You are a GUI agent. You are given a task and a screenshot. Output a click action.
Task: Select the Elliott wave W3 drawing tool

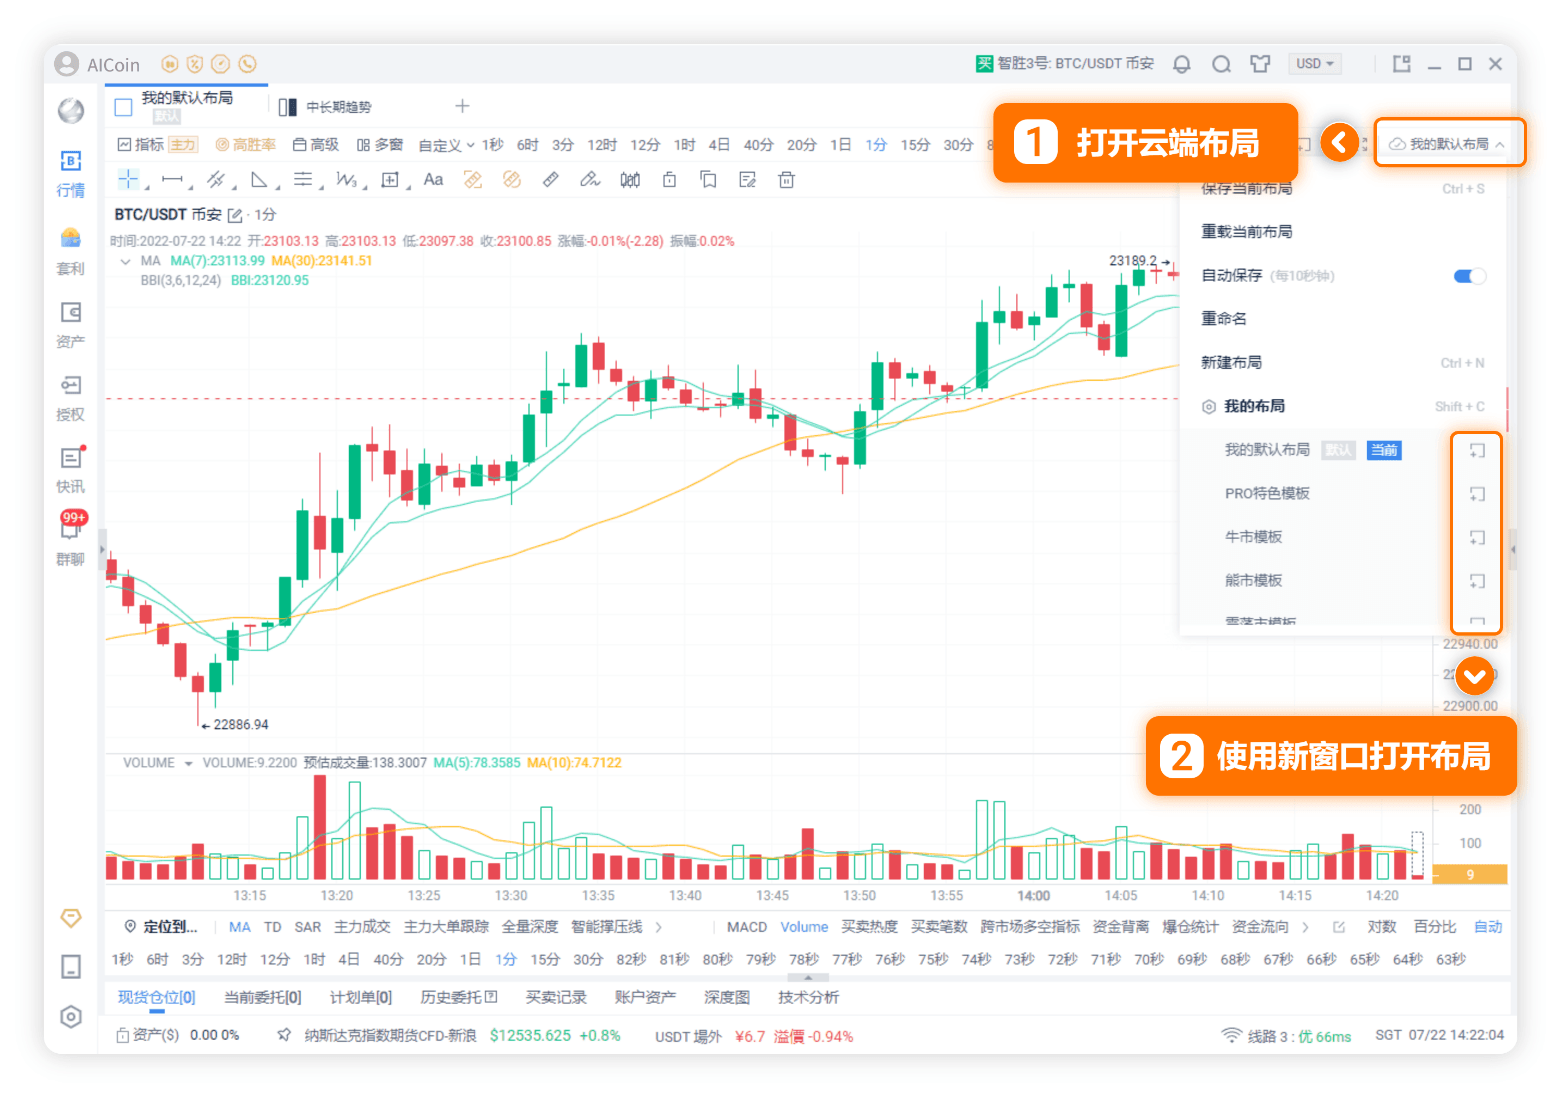coord(346,180)
